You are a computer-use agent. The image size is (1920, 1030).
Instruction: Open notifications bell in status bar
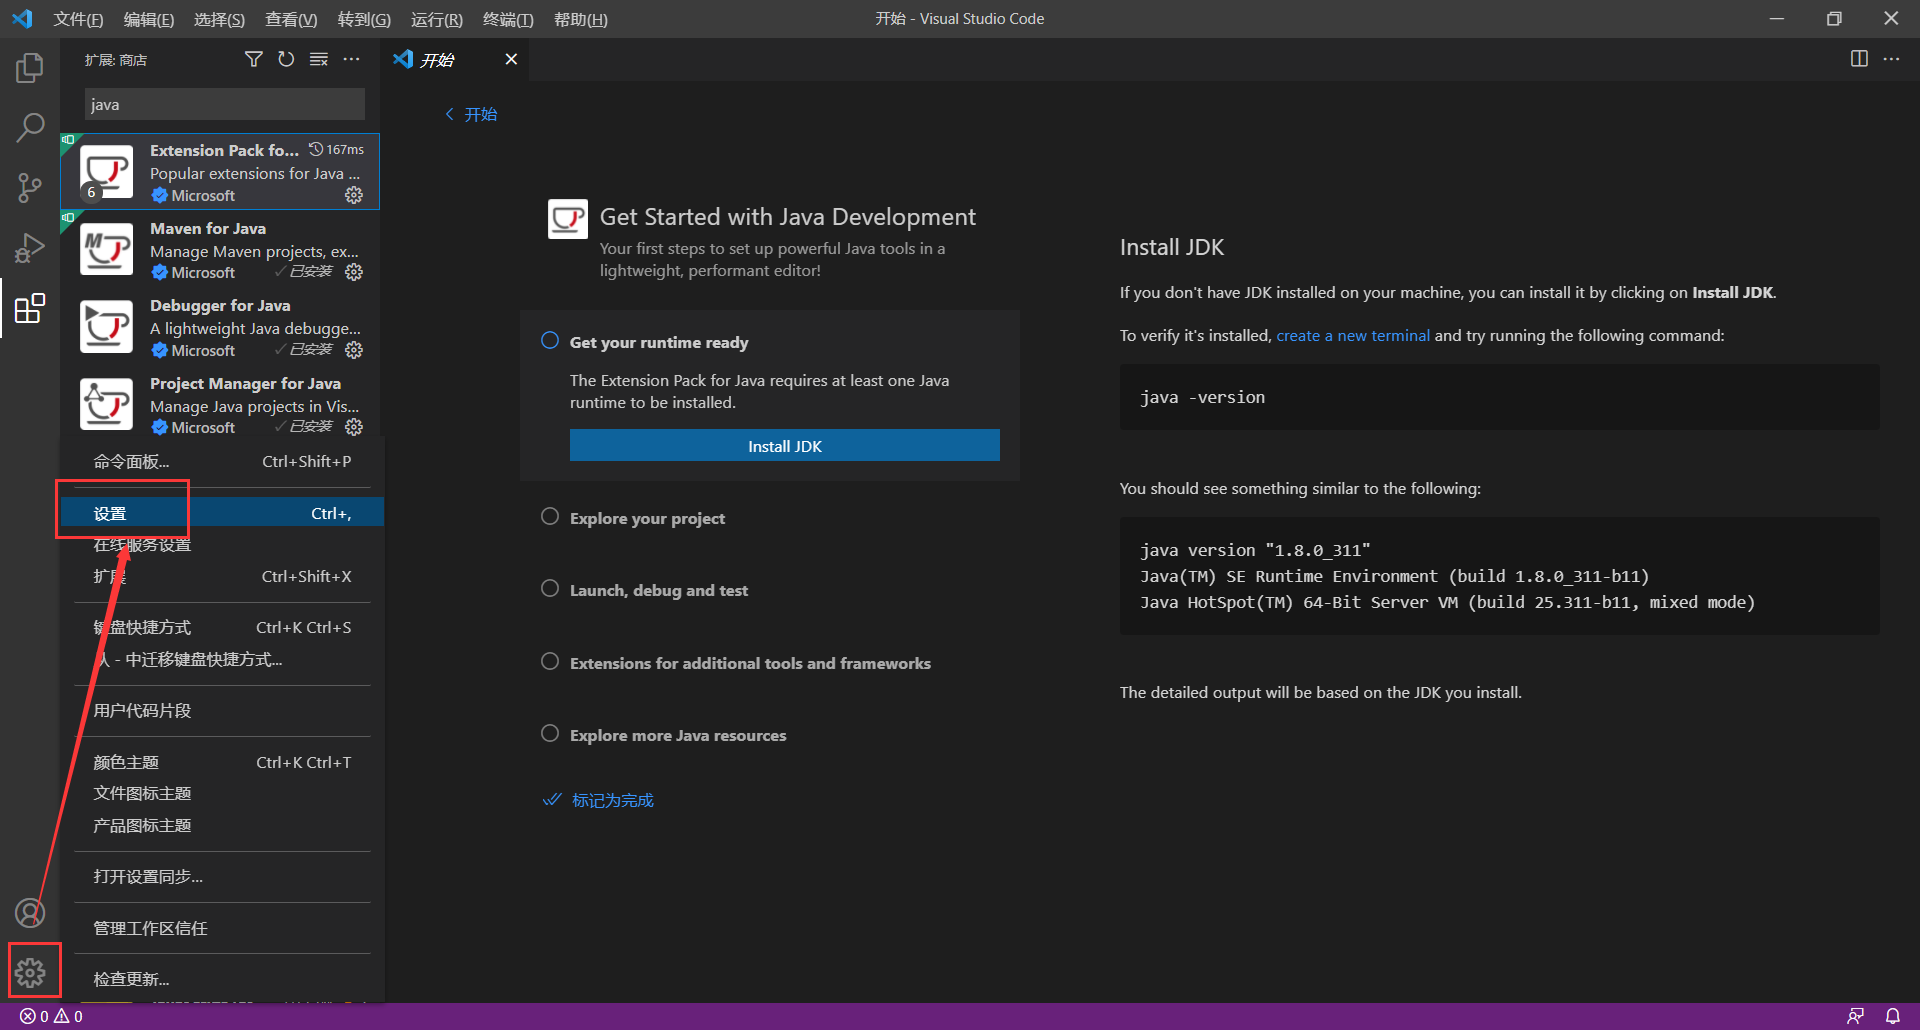point(1893,1016)
